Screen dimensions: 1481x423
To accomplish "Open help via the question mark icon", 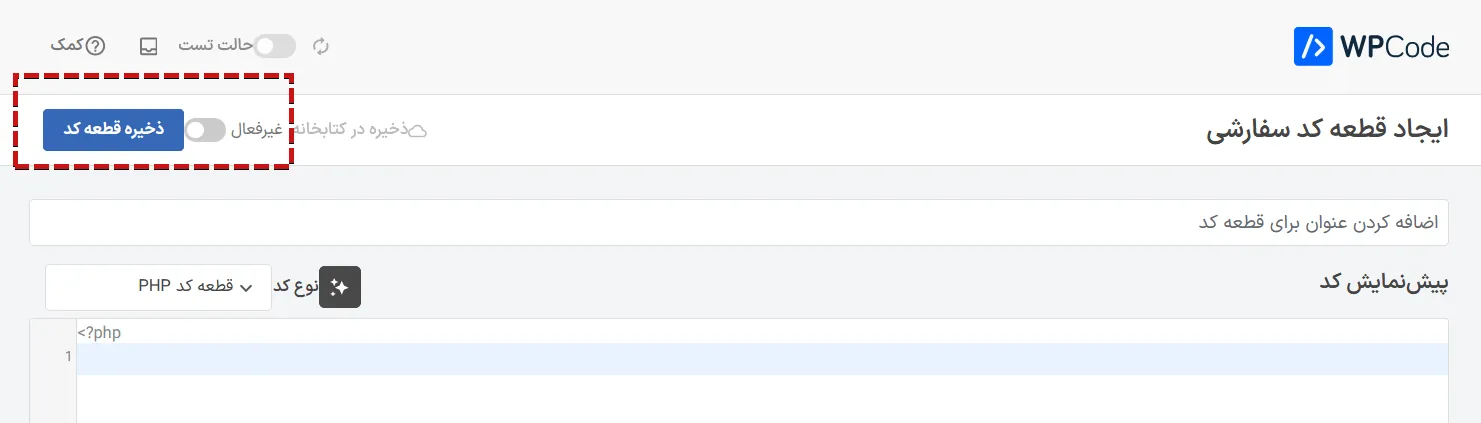I will click(x=96, y=46).
